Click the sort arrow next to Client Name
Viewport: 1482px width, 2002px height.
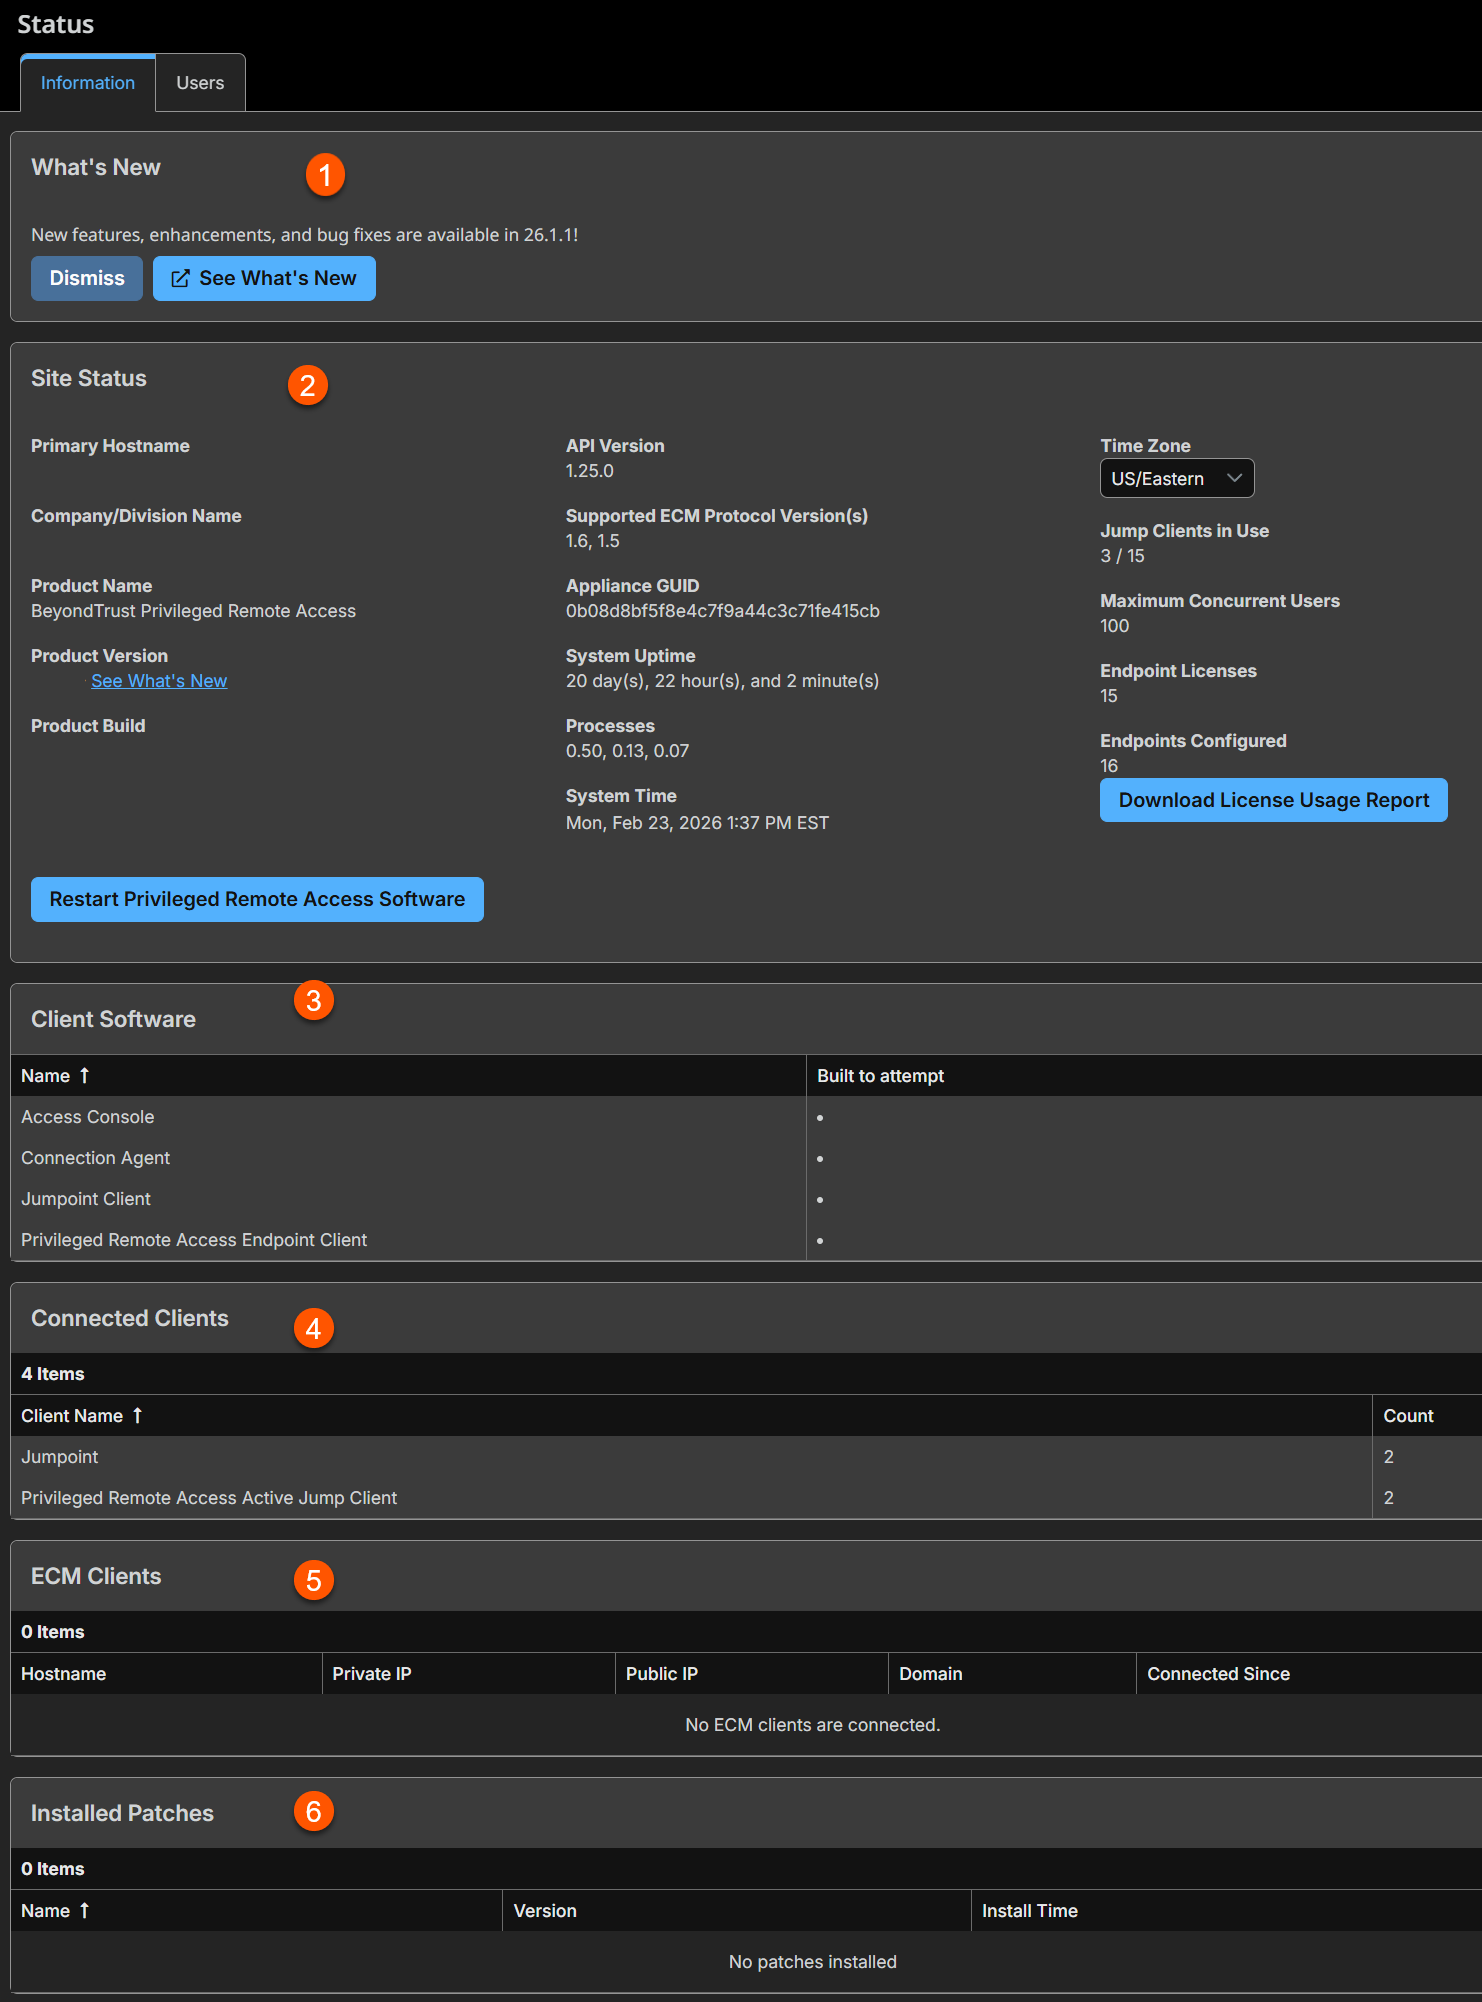(x=138, y=1415)
